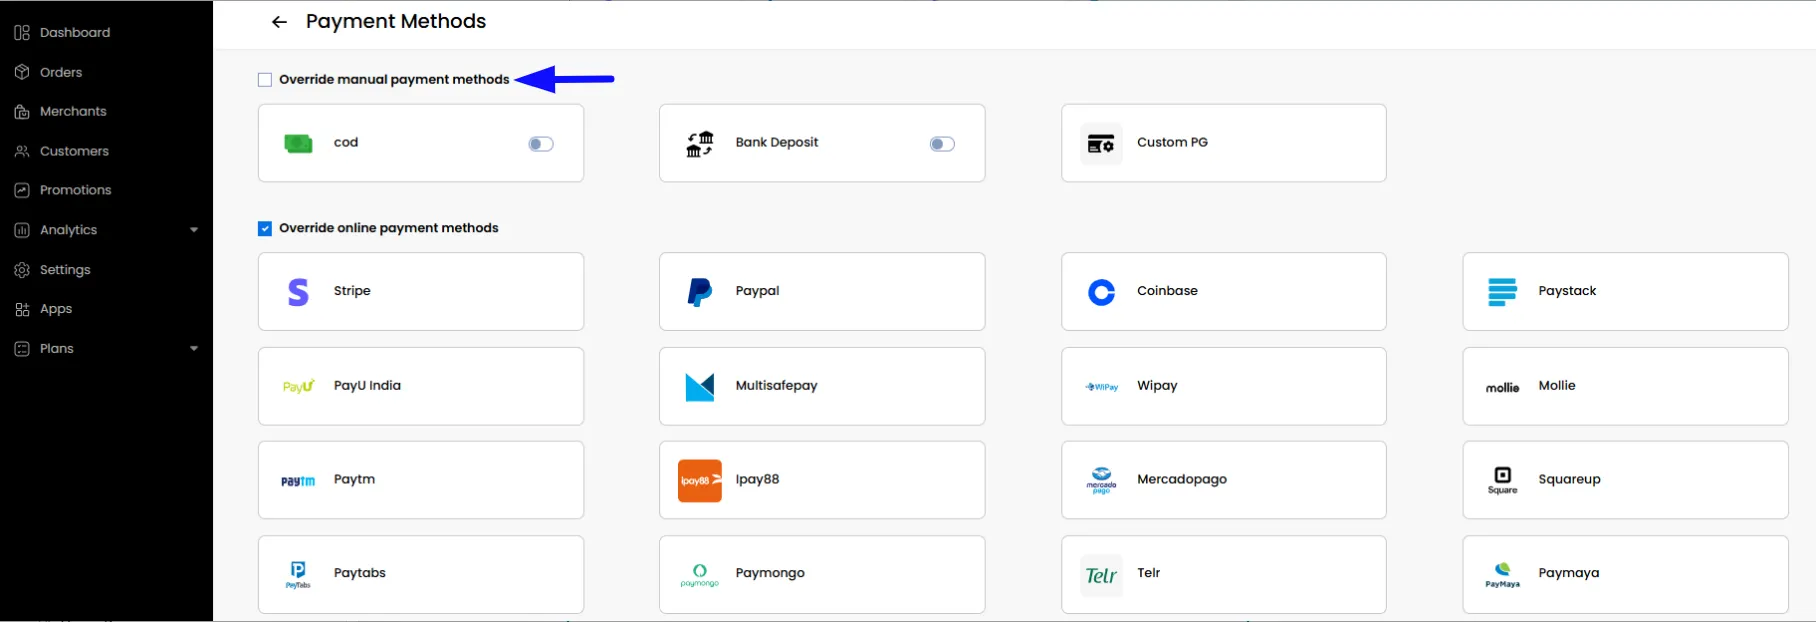The height and width of the screenshot is (622, 1816).
Task: Select the PayU India payment card
Action: point(421,386)
